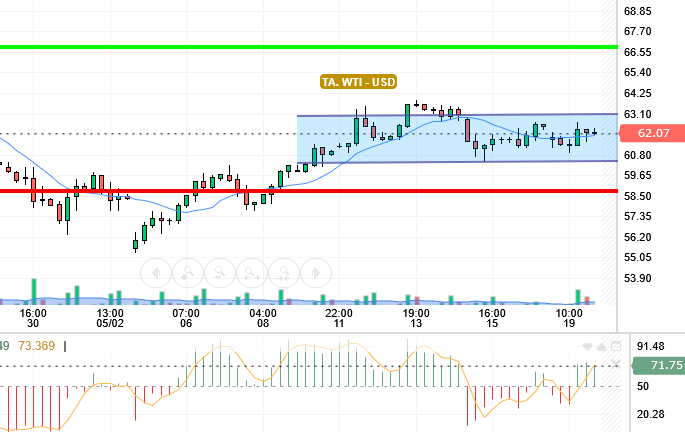685x432 pixels.
Task: Click the 63.10 price axis label
Action: coord(637,114)
